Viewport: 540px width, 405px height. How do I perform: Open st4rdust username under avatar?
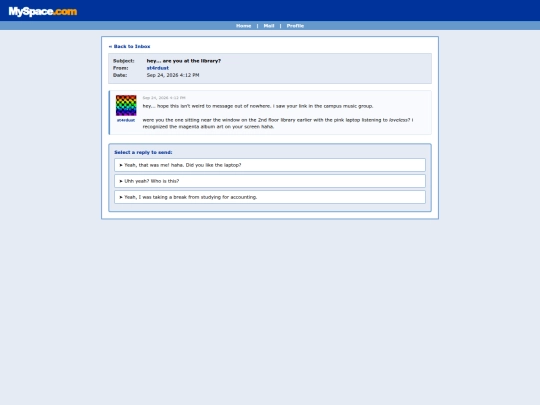point(126,120)
